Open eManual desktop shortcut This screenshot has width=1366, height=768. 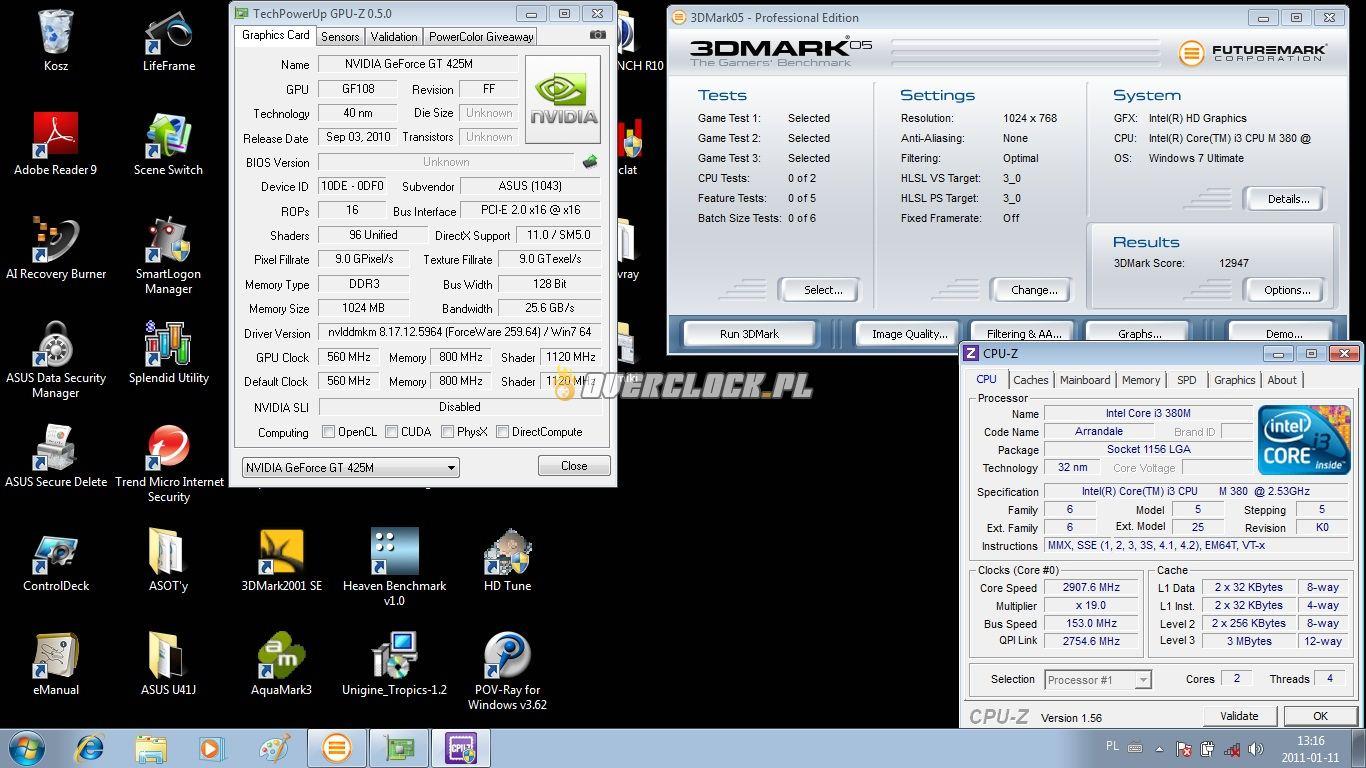click(x=56, y=664)
